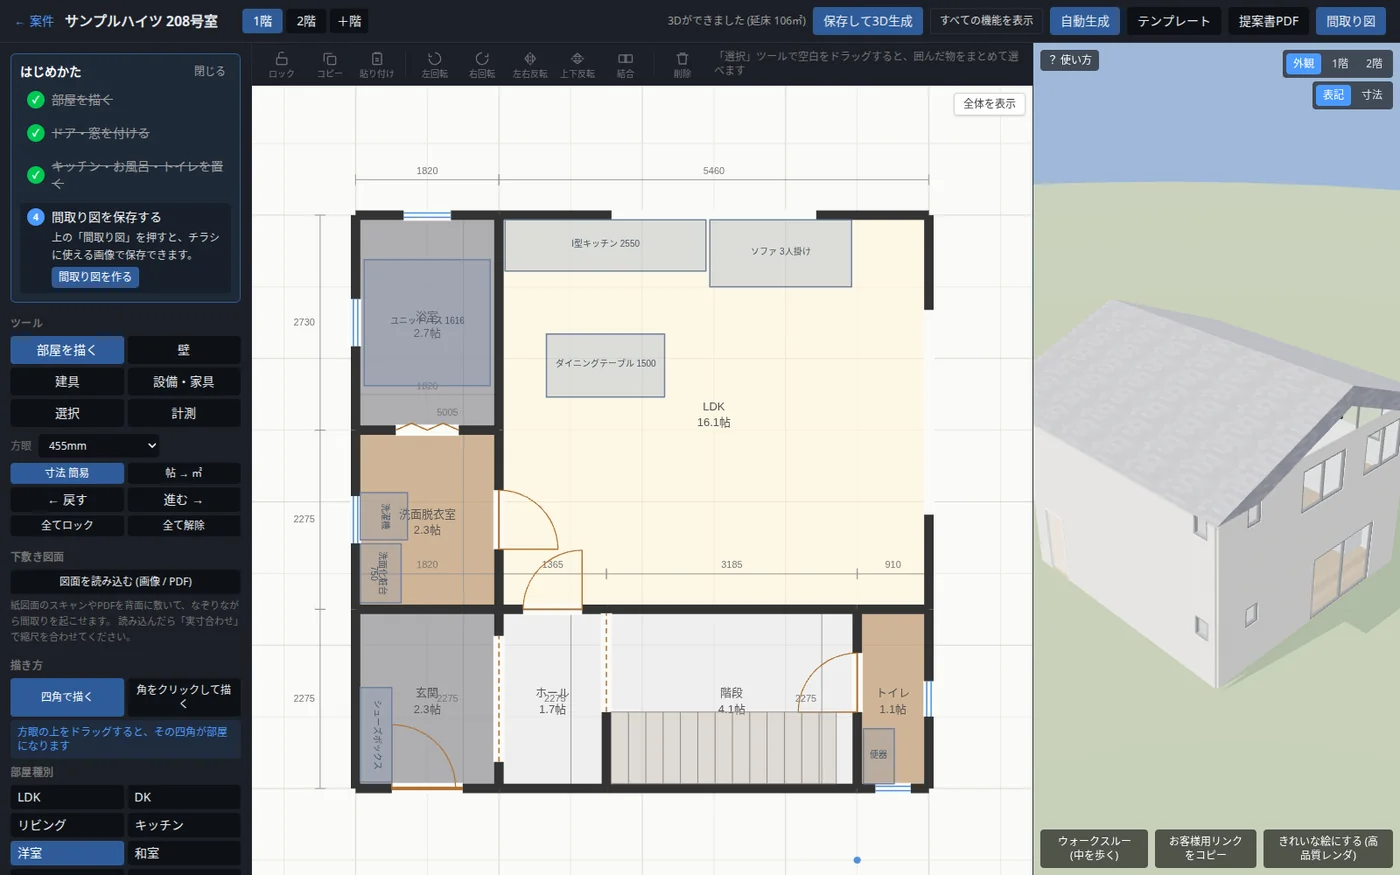Flip vertically with the 上下反転 icon
1400x875 pixels.
[577, 64]
